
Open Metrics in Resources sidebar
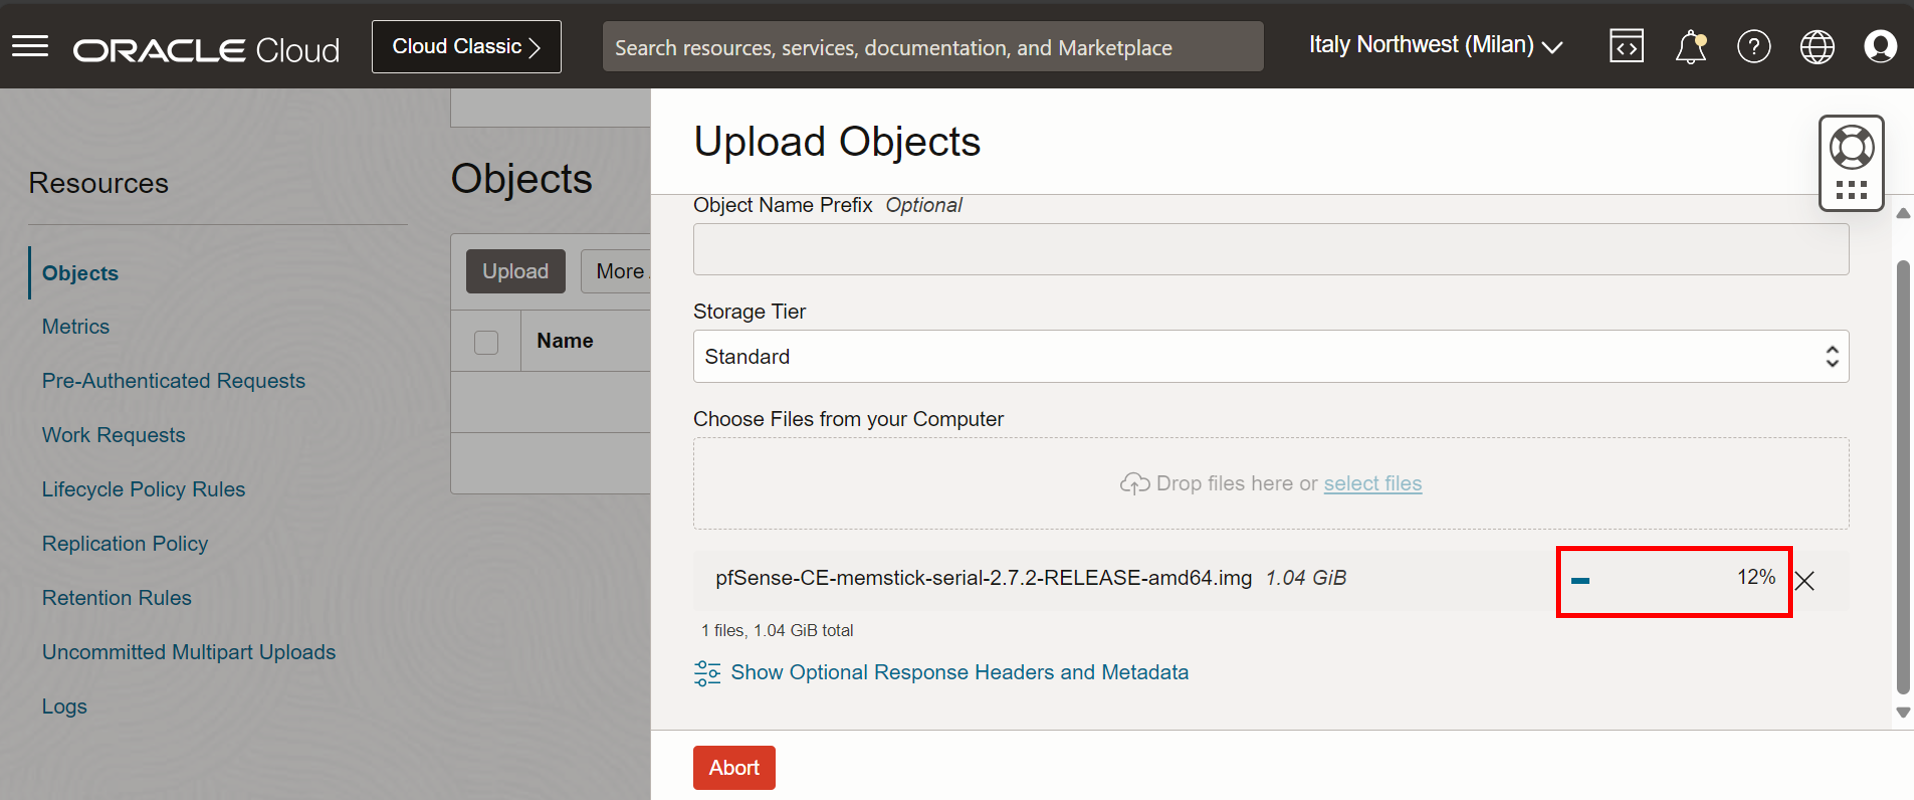click(x=75, y=327)
